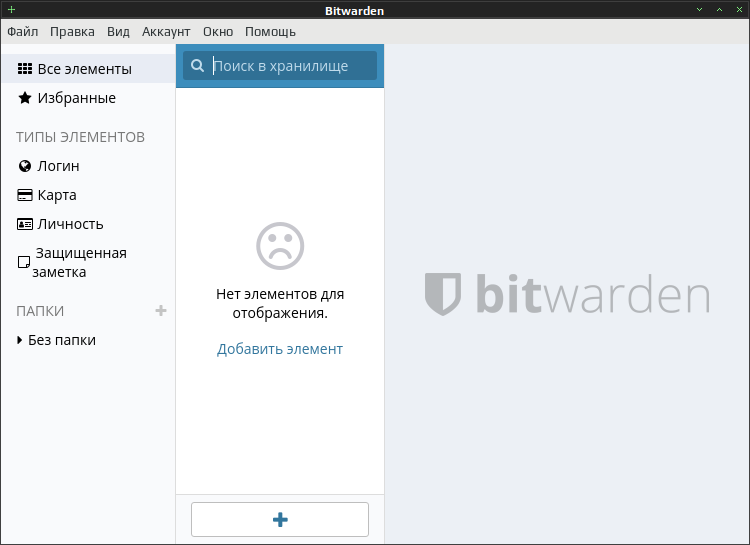The image size is (750, 545).
Task: Click the magnifier search icon
Action: 197,66
